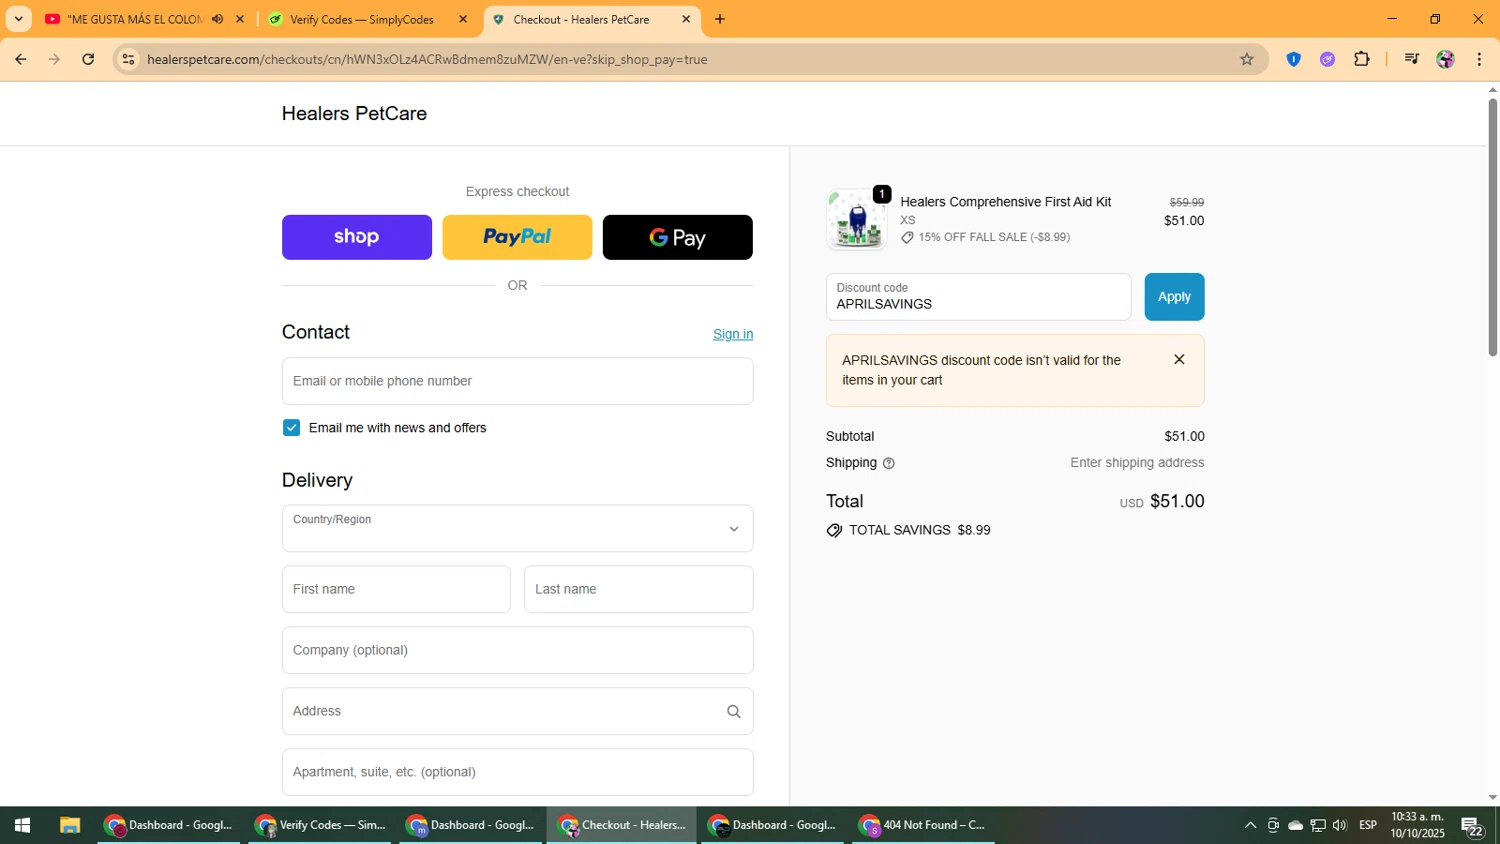The width and height of the screenshot is (1500, 844).
Task: Click the Apartment, suite, etc. field
Action: click(517, 772)
